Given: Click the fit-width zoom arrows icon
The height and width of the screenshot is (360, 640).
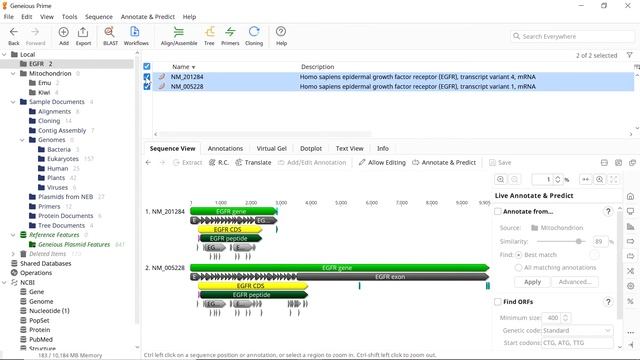Looking at the screenshot, I should coord(586,179).
